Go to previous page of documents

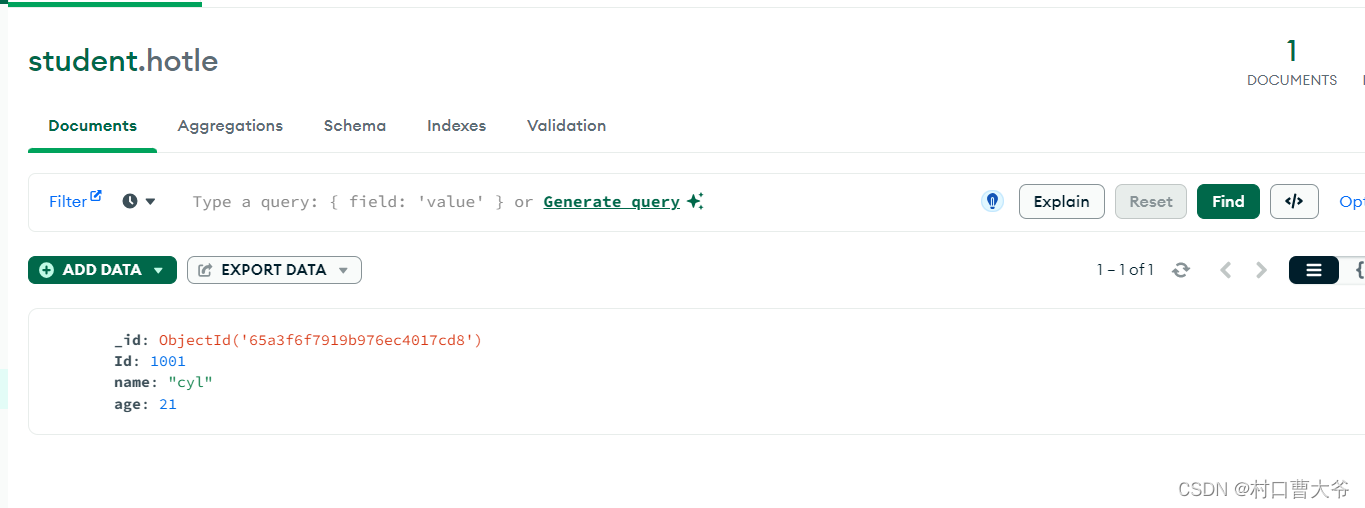[1225, 270]
